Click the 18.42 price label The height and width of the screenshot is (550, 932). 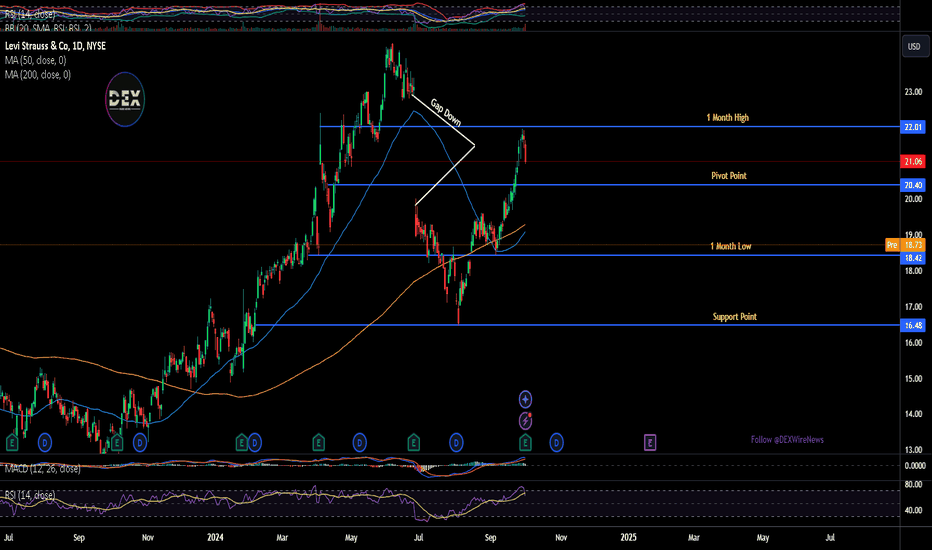(x=913, y=257)
